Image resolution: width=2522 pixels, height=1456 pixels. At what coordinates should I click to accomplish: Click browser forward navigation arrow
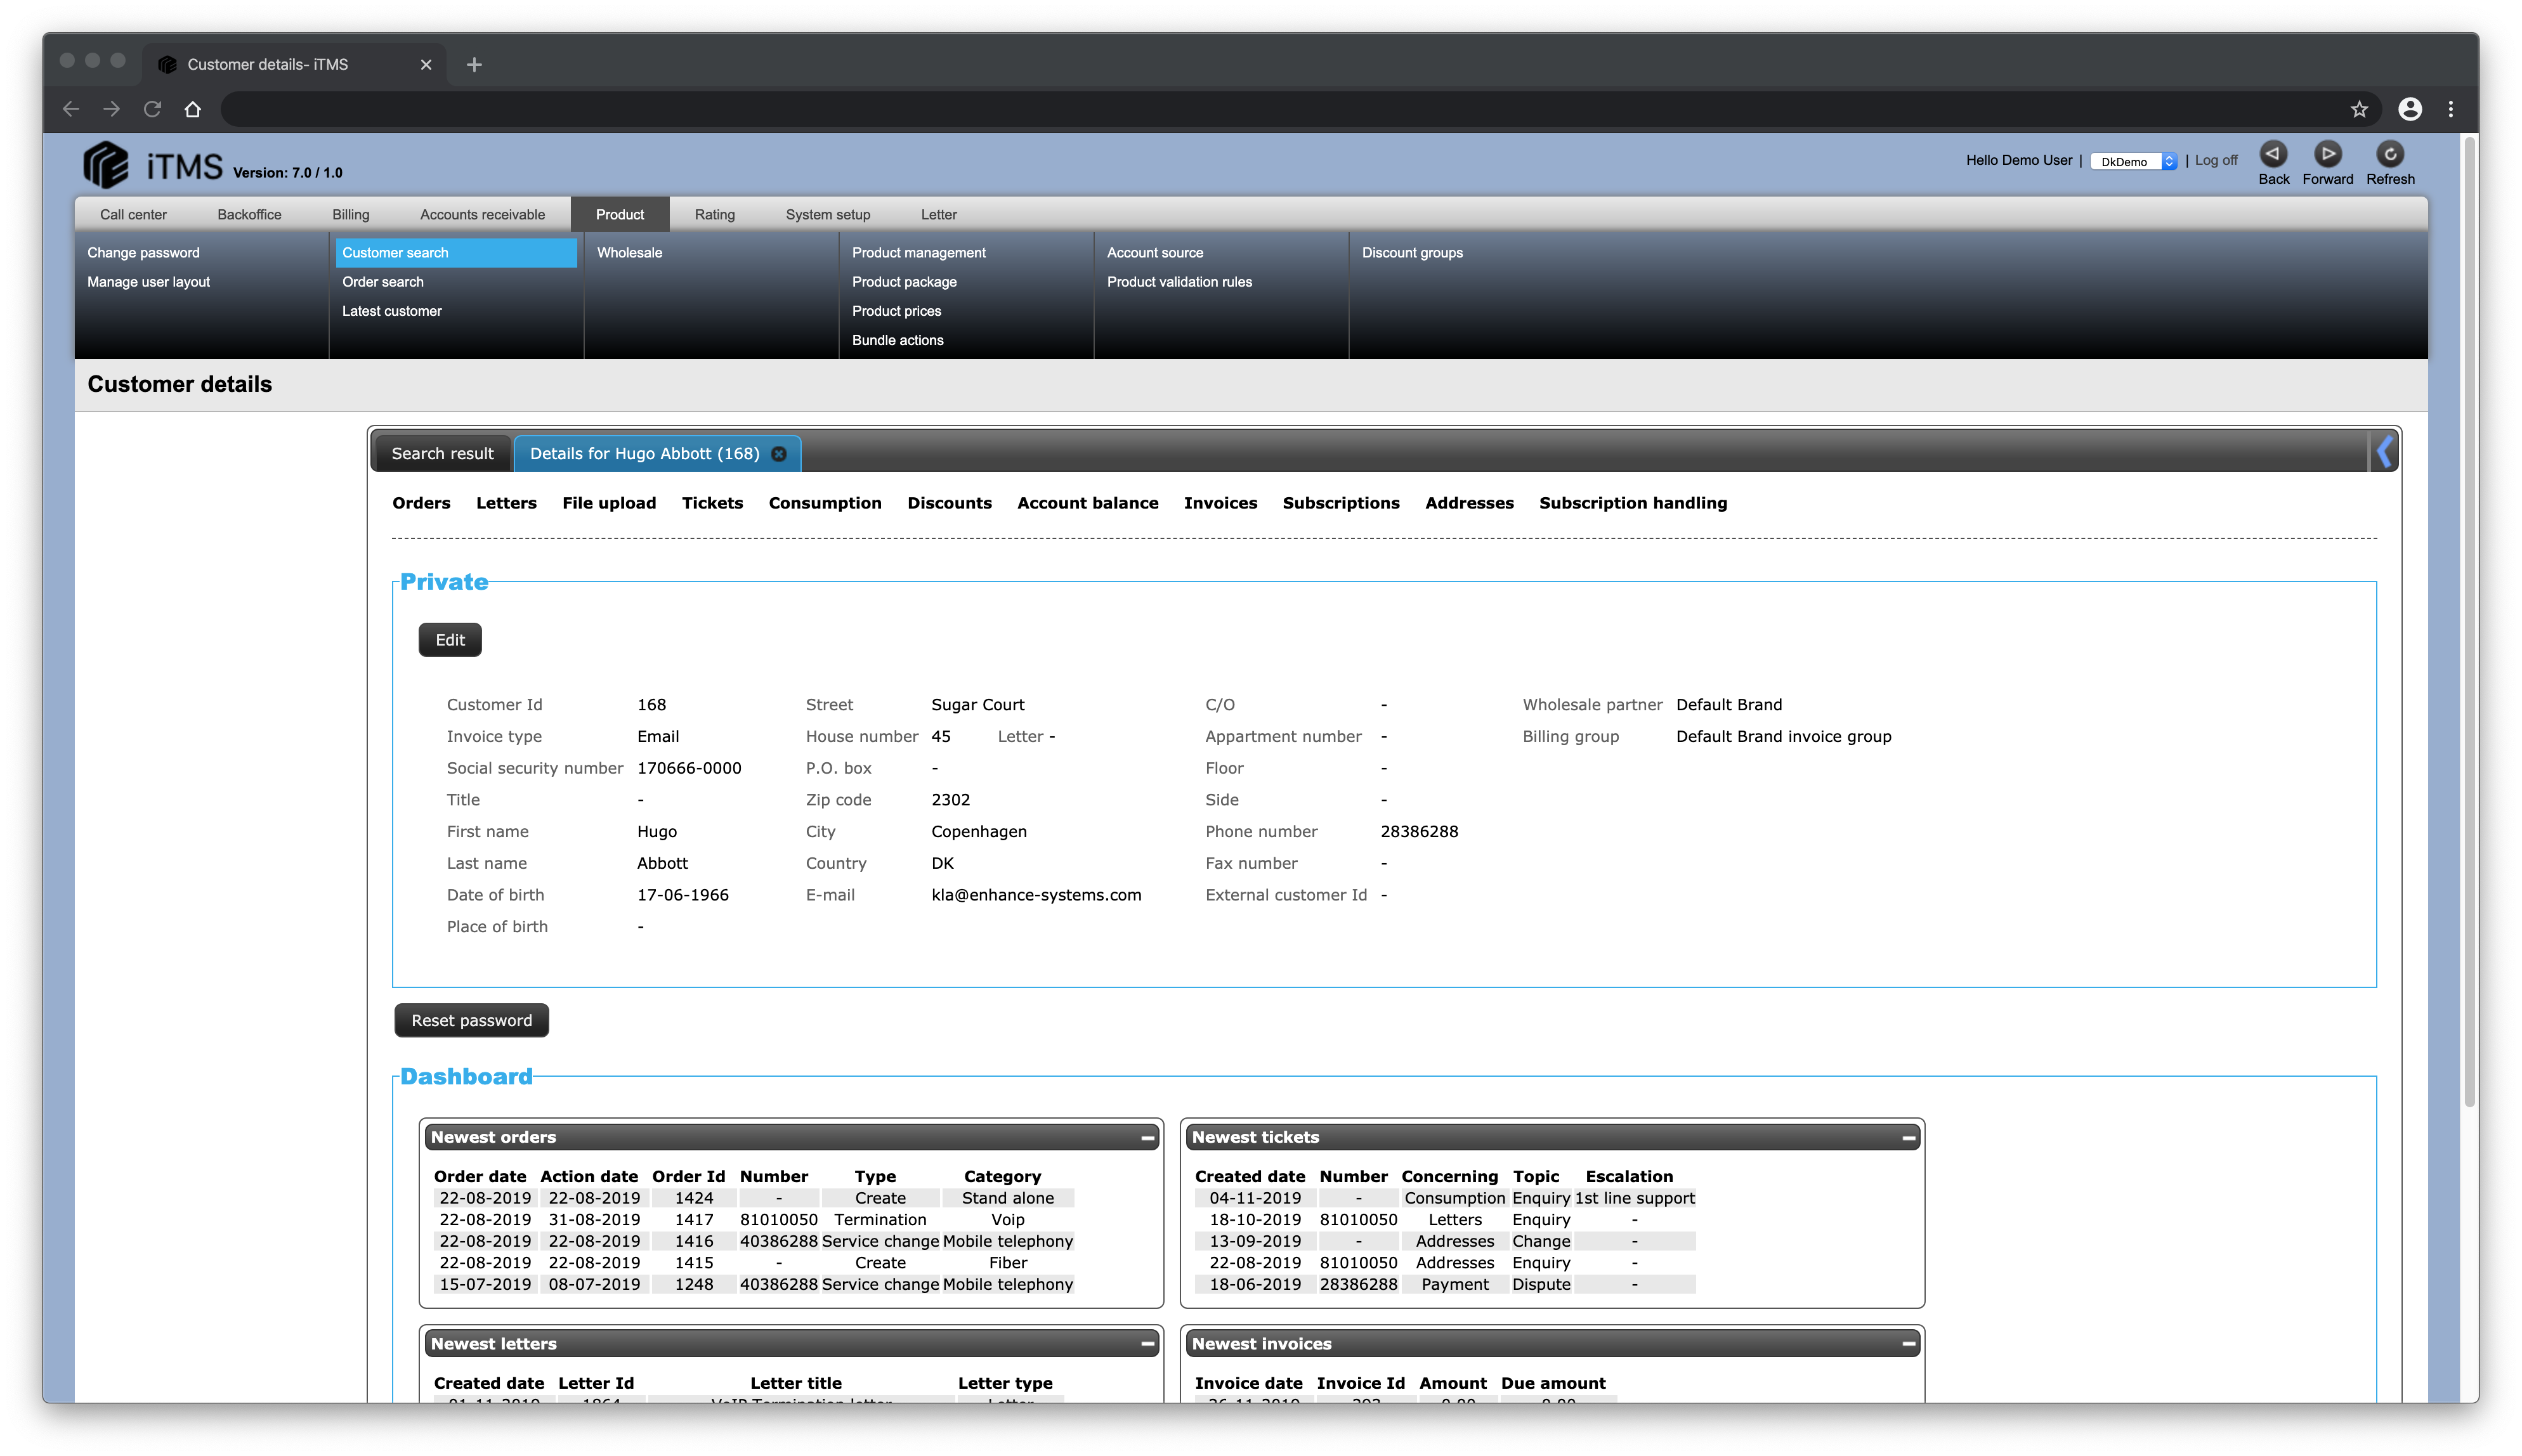(x=111, y=109)
